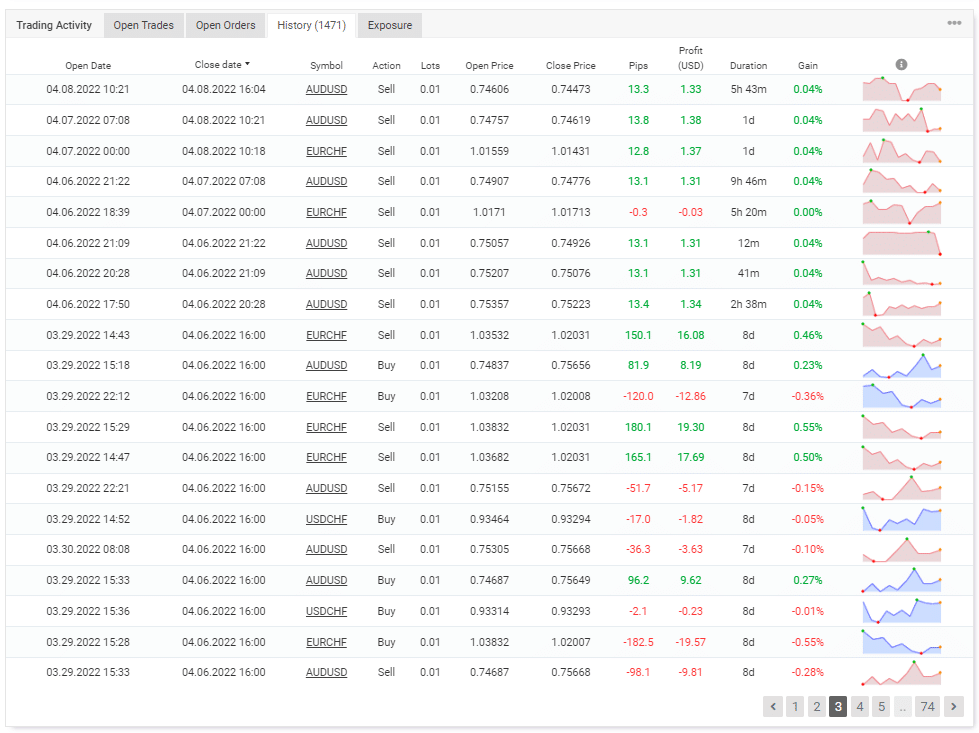Open EURCHF link in the 150.1 pips row
The image size is (979, 733).
coord(327,335)
